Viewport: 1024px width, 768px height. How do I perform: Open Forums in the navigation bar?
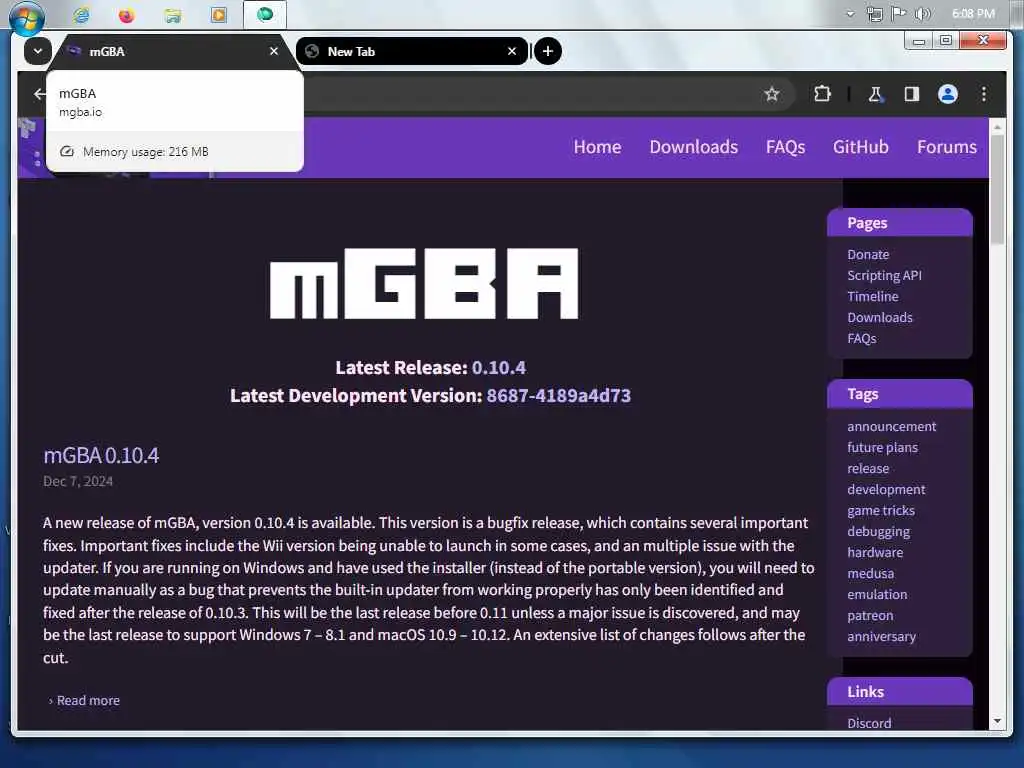coord(946,147)
